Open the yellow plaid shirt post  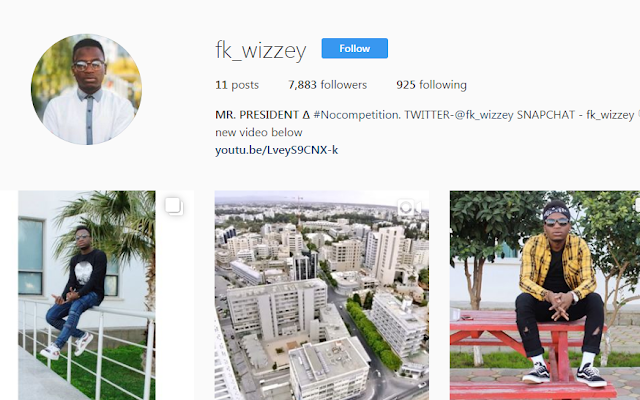(x=545, y=296)
